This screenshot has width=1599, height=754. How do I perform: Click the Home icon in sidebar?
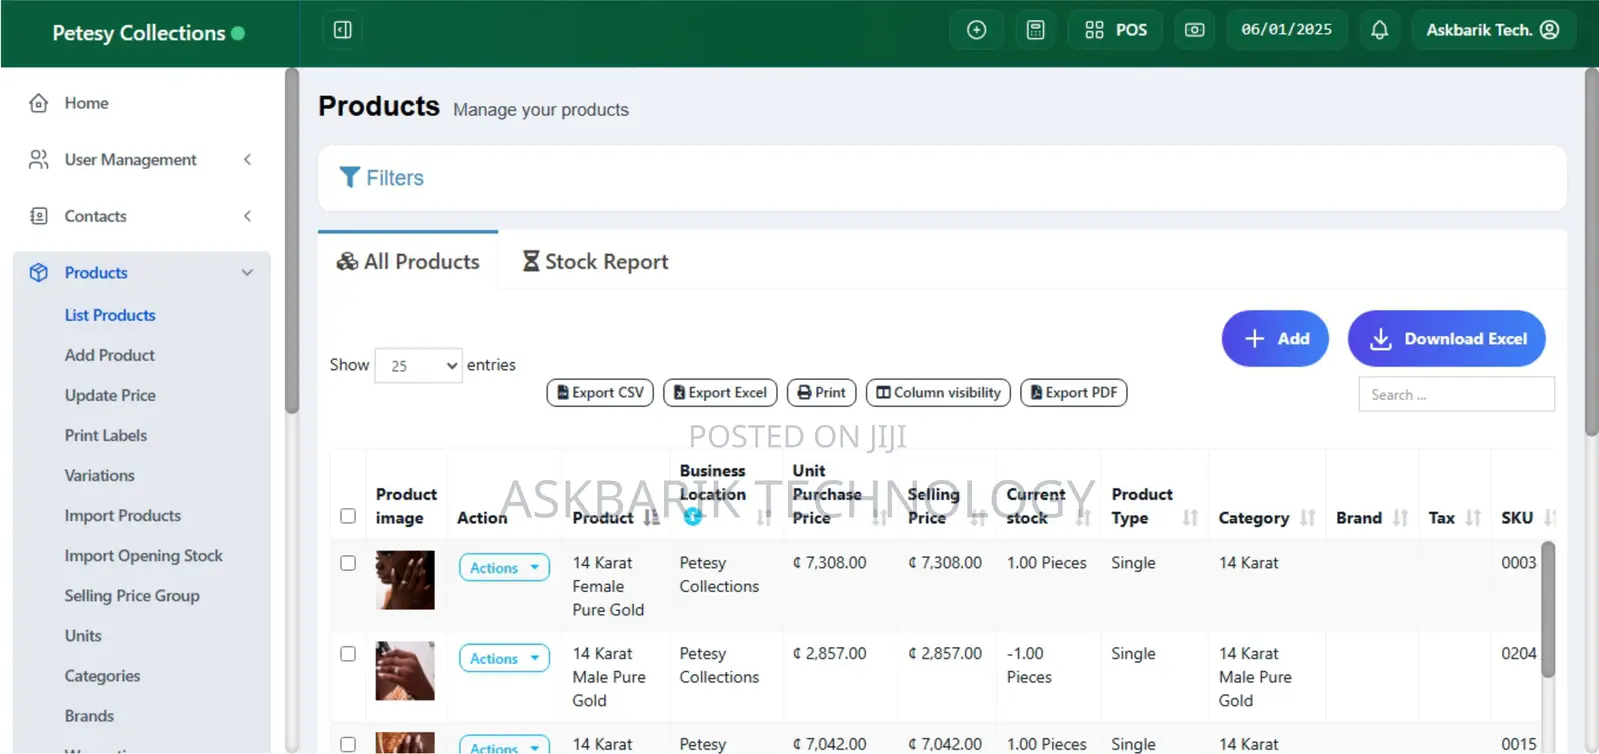(x=39, y=103)
